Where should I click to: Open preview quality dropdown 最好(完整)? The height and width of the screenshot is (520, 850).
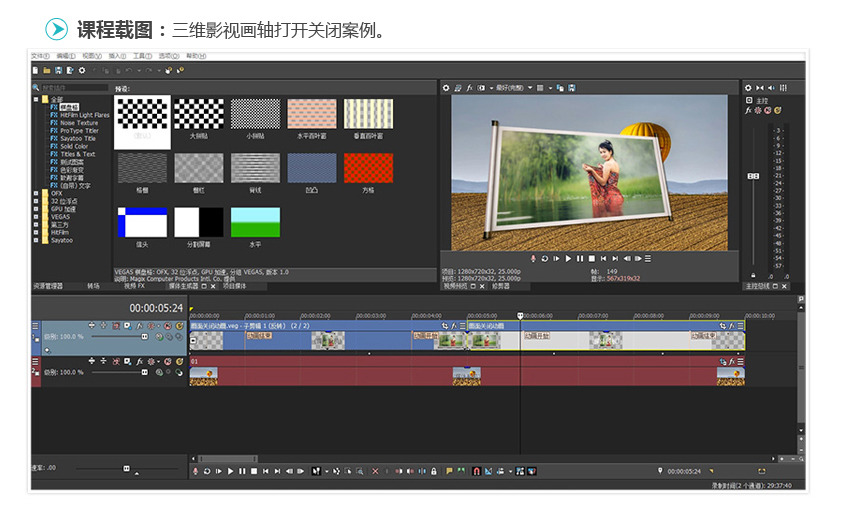(513, 88)
